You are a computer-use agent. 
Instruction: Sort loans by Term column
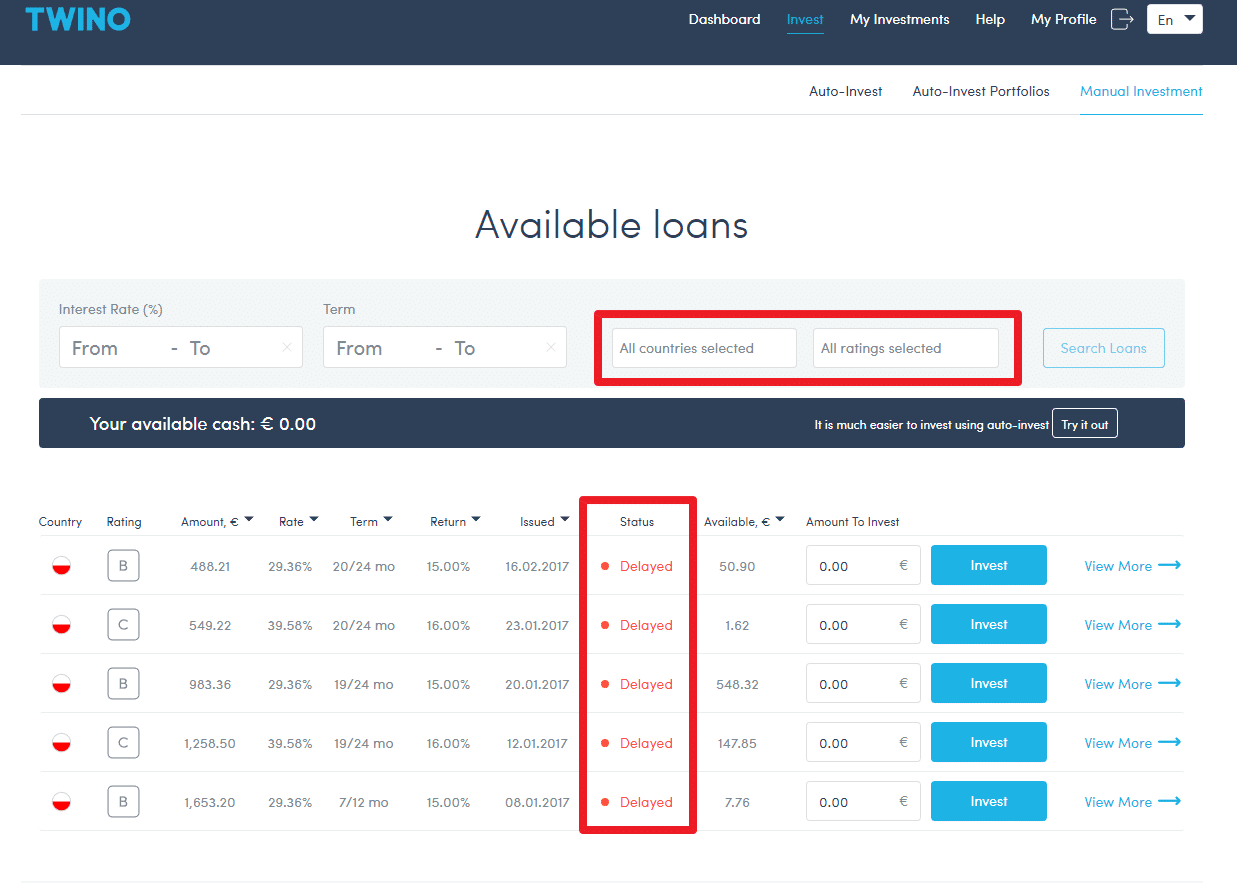pyautogui.click(x=371, y=521)
